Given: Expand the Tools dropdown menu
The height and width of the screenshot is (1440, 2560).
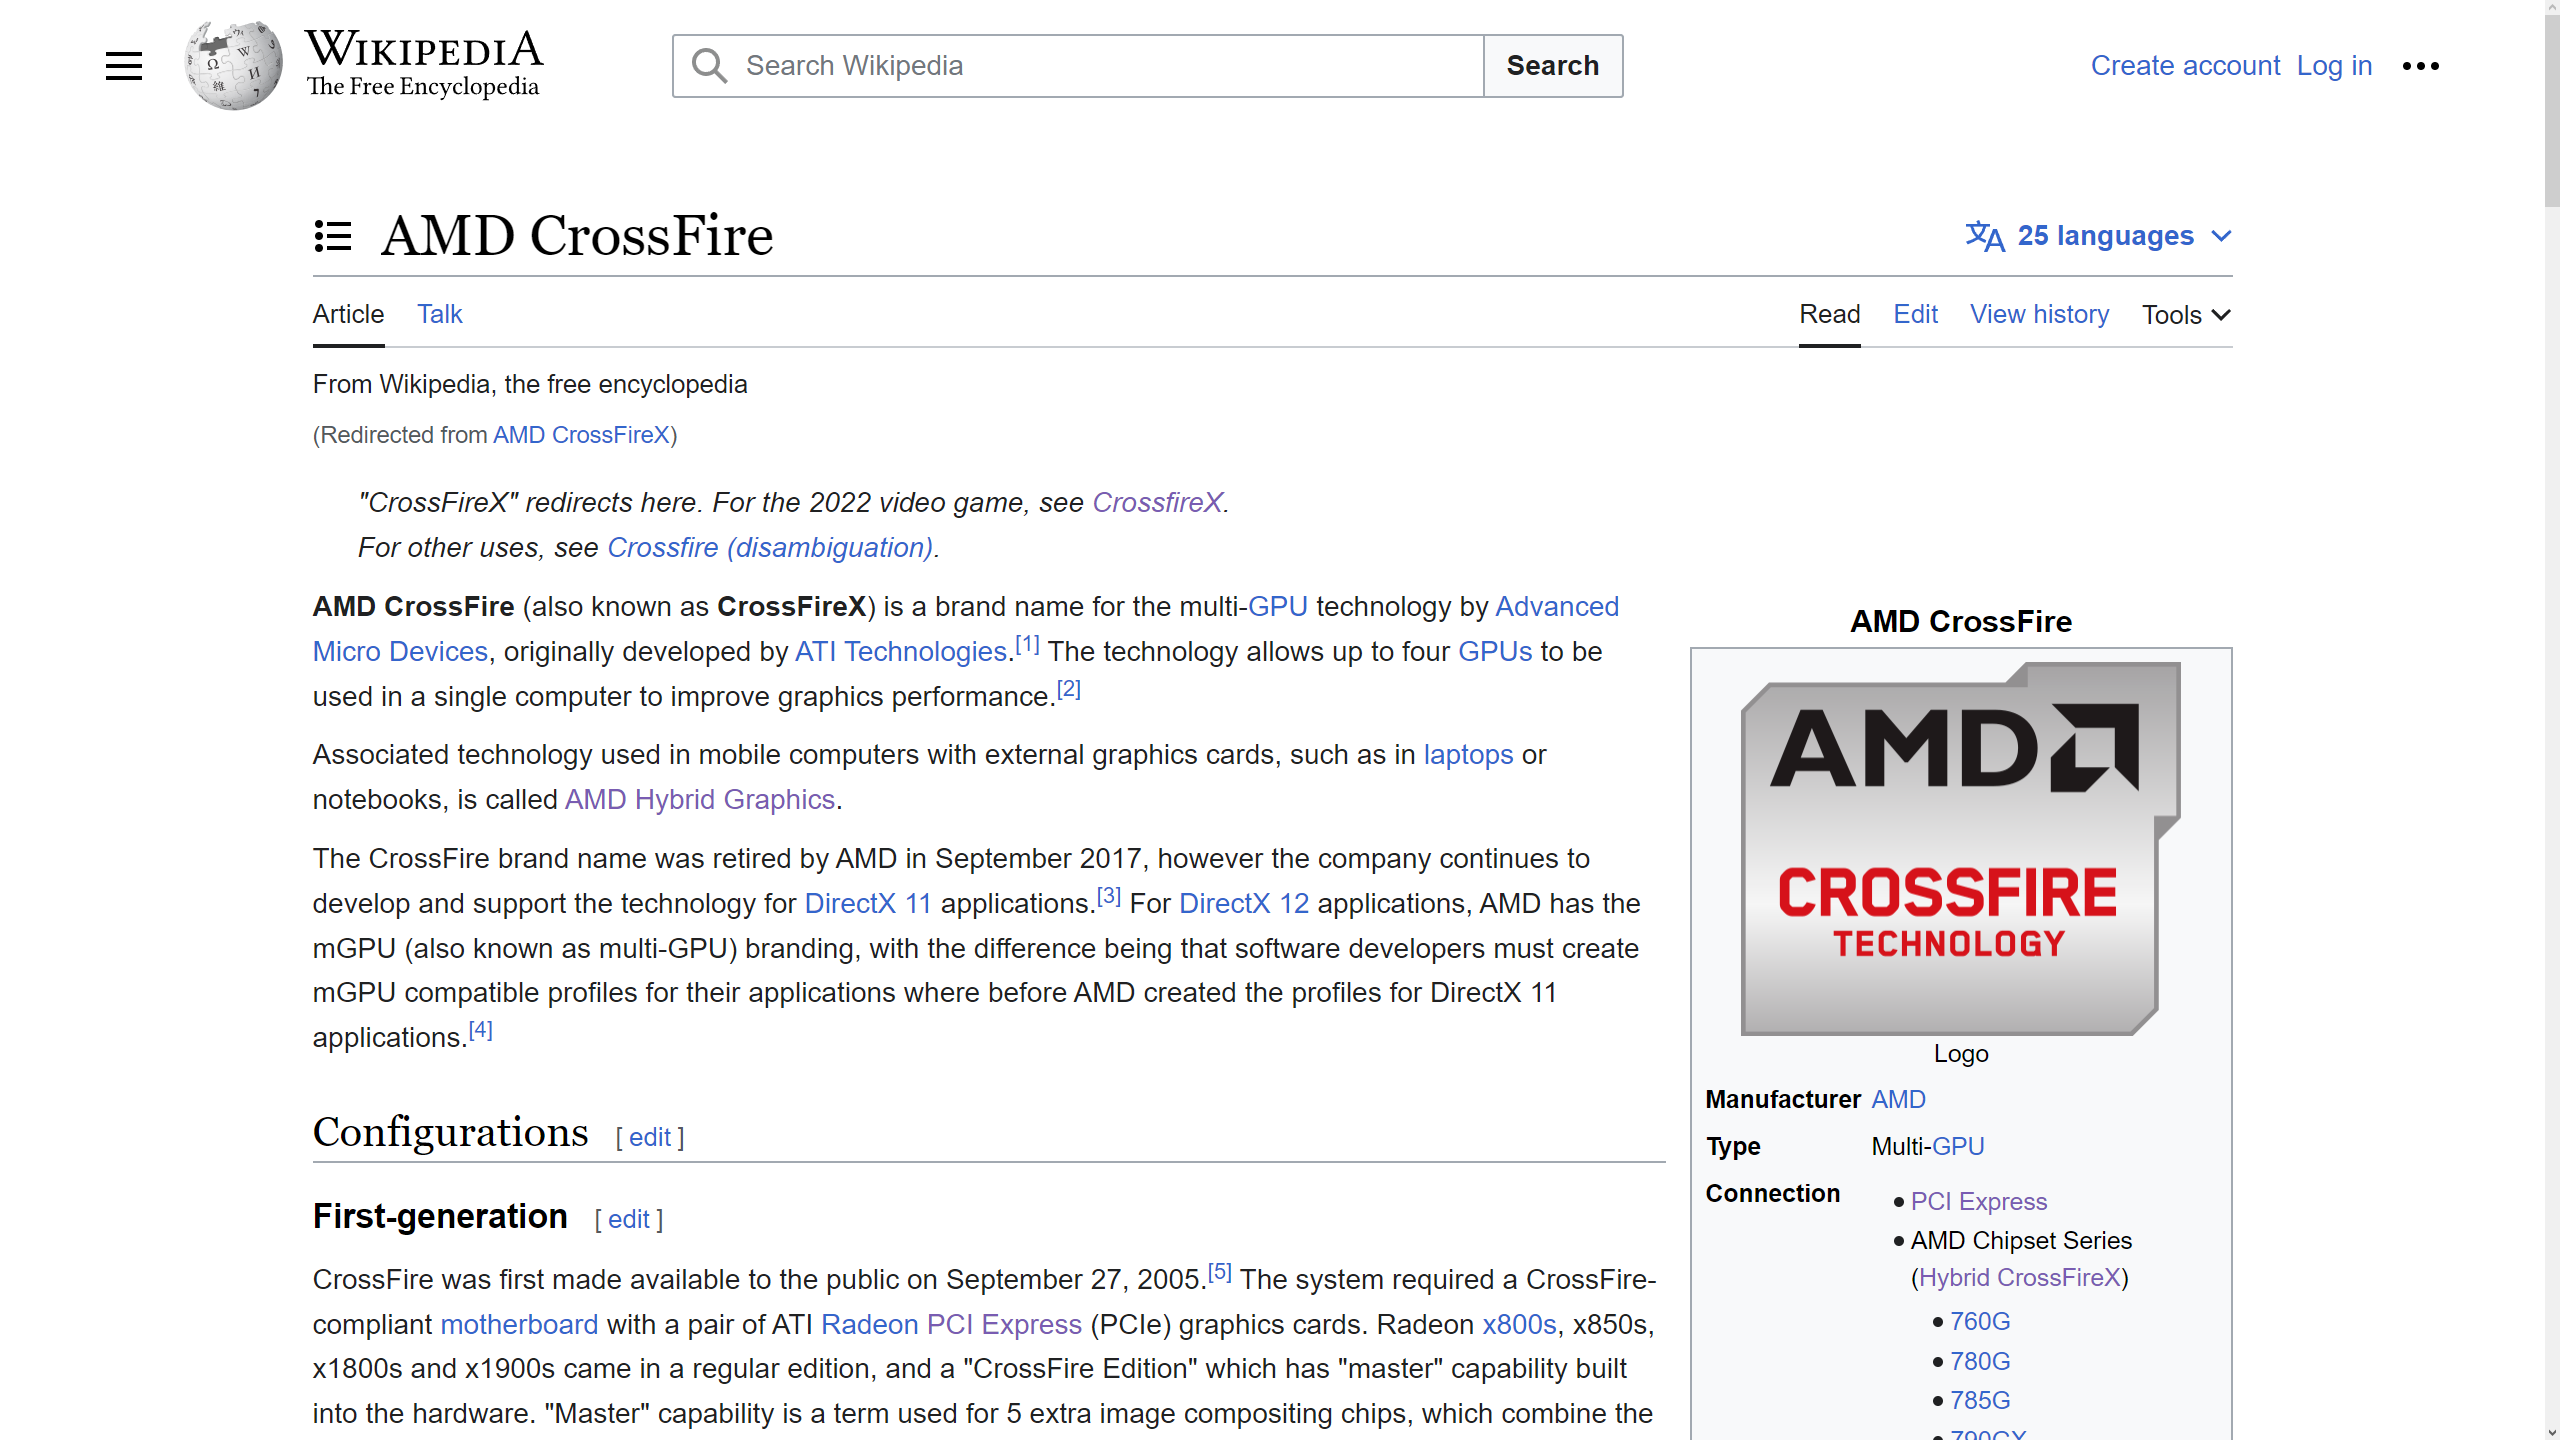Looking at the screenshot, I should (2186, 315).
